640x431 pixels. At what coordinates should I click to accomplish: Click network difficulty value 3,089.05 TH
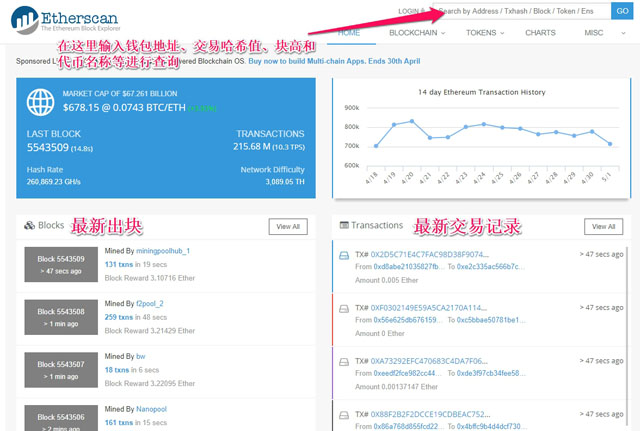tap(285, 182)
